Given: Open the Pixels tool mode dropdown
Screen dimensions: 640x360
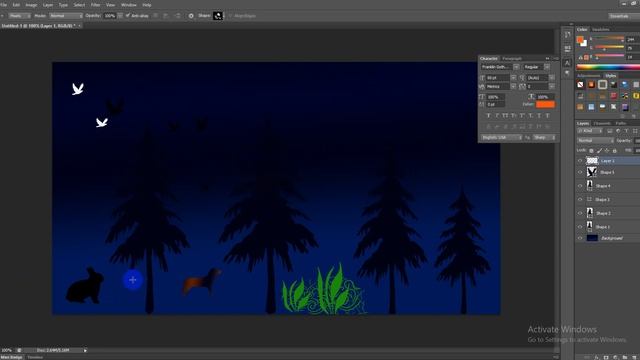Looking at the screenshot, I should tap(19, 16).
